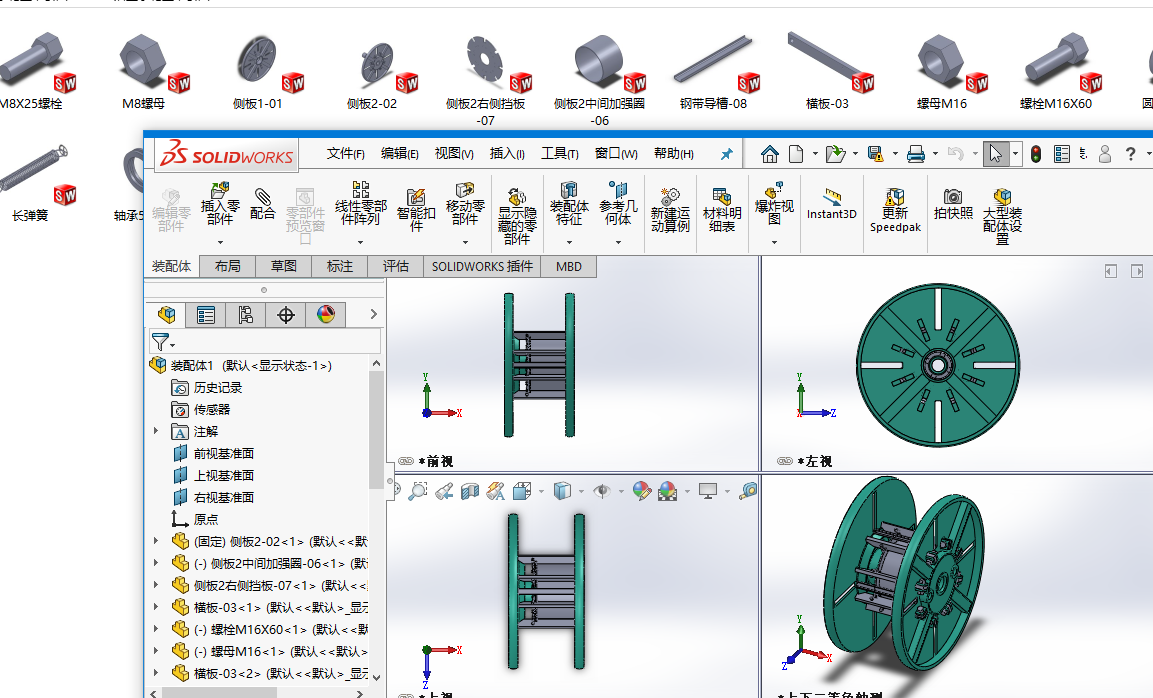Screen dimensions: 1153x698
Task: Open Hide/Show Items eye icon
Action: coord(602,491)
